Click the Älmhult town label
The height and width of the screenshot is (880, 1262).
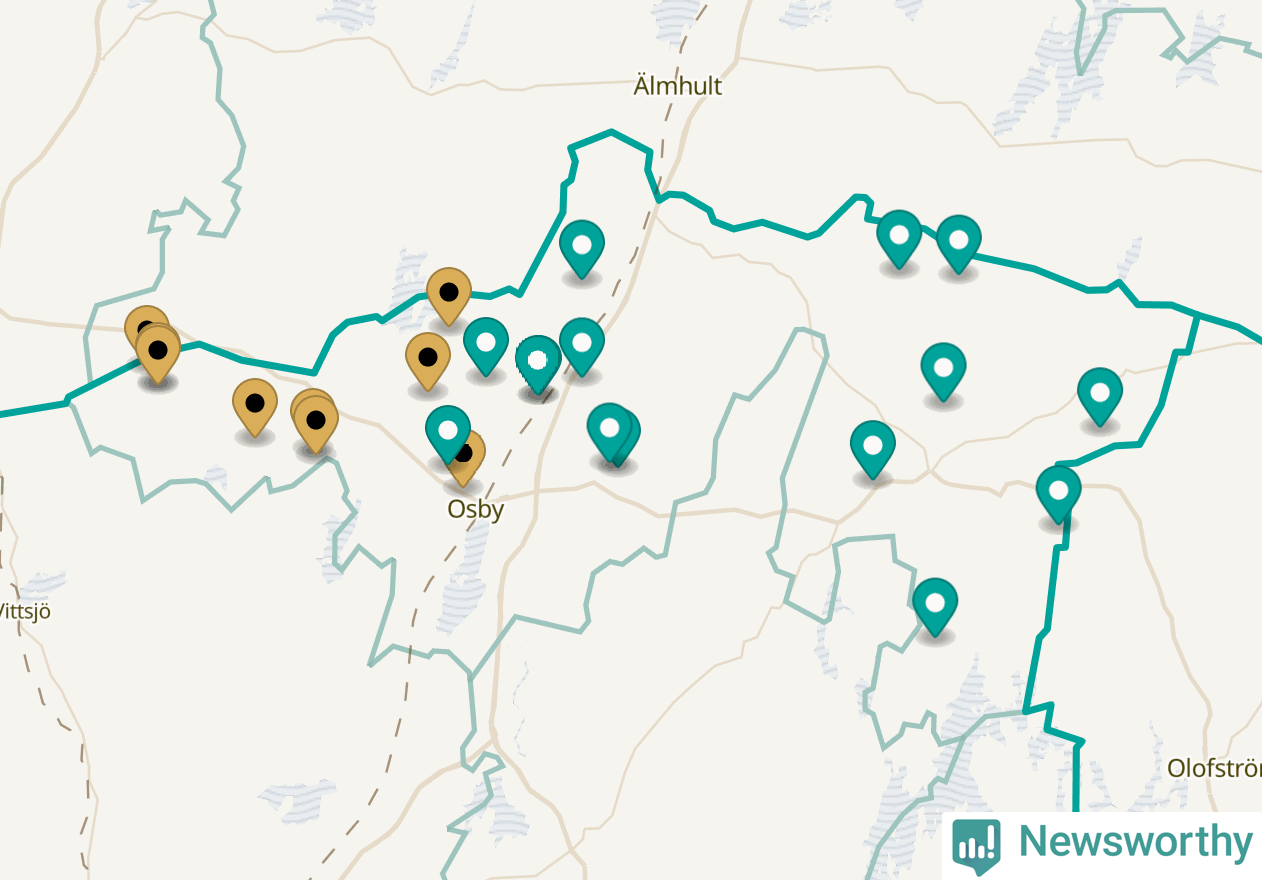677,86
